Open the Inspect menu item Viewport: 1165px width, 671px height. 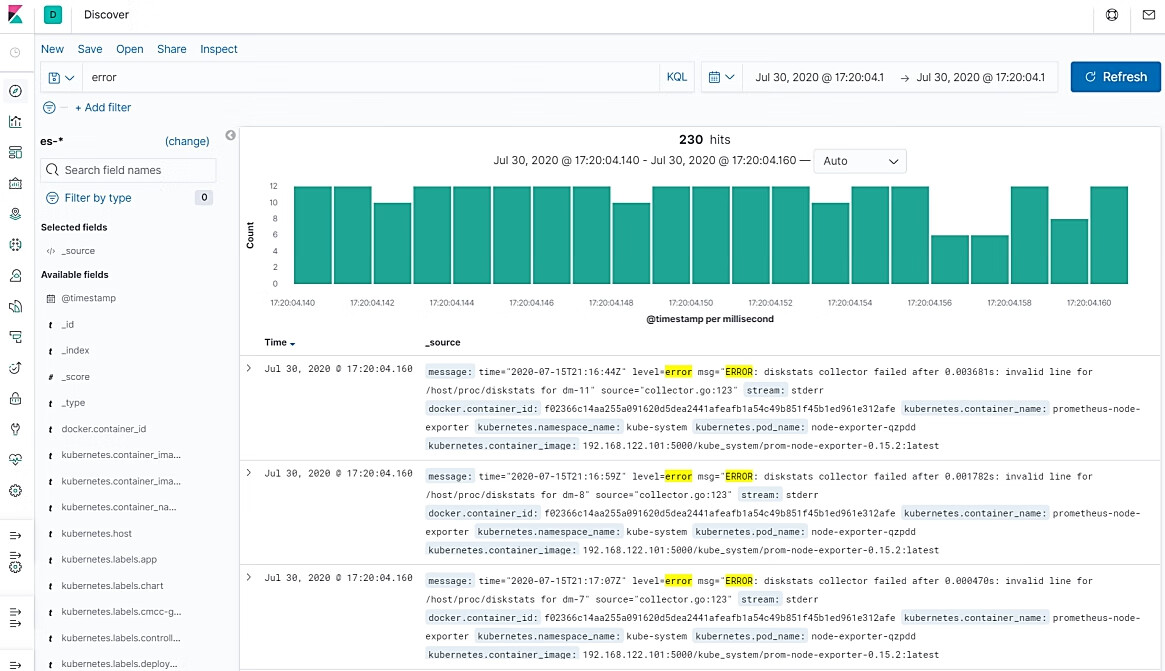point(218,49)
